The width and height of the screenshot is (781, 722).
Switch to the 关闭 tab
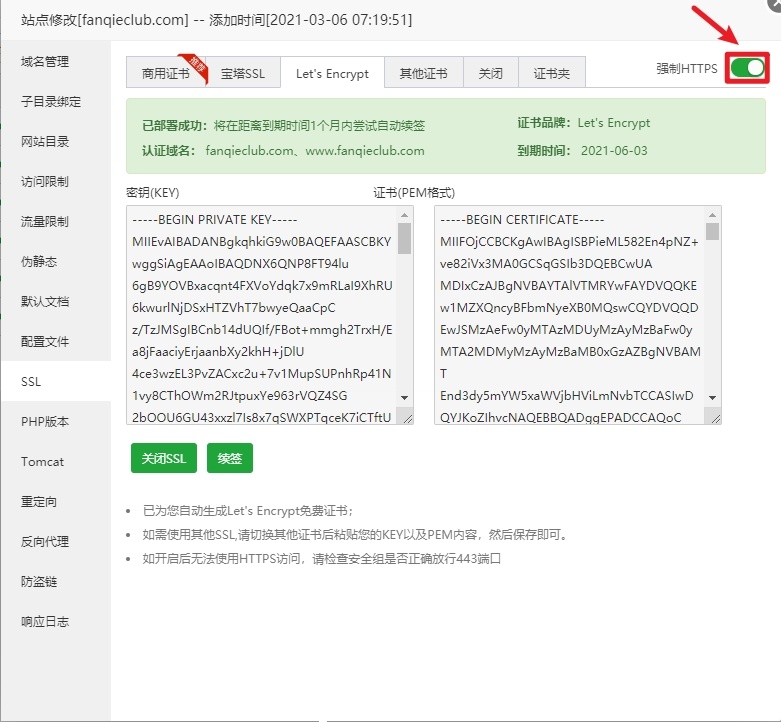pyautogui.click(x=491, y=74)
